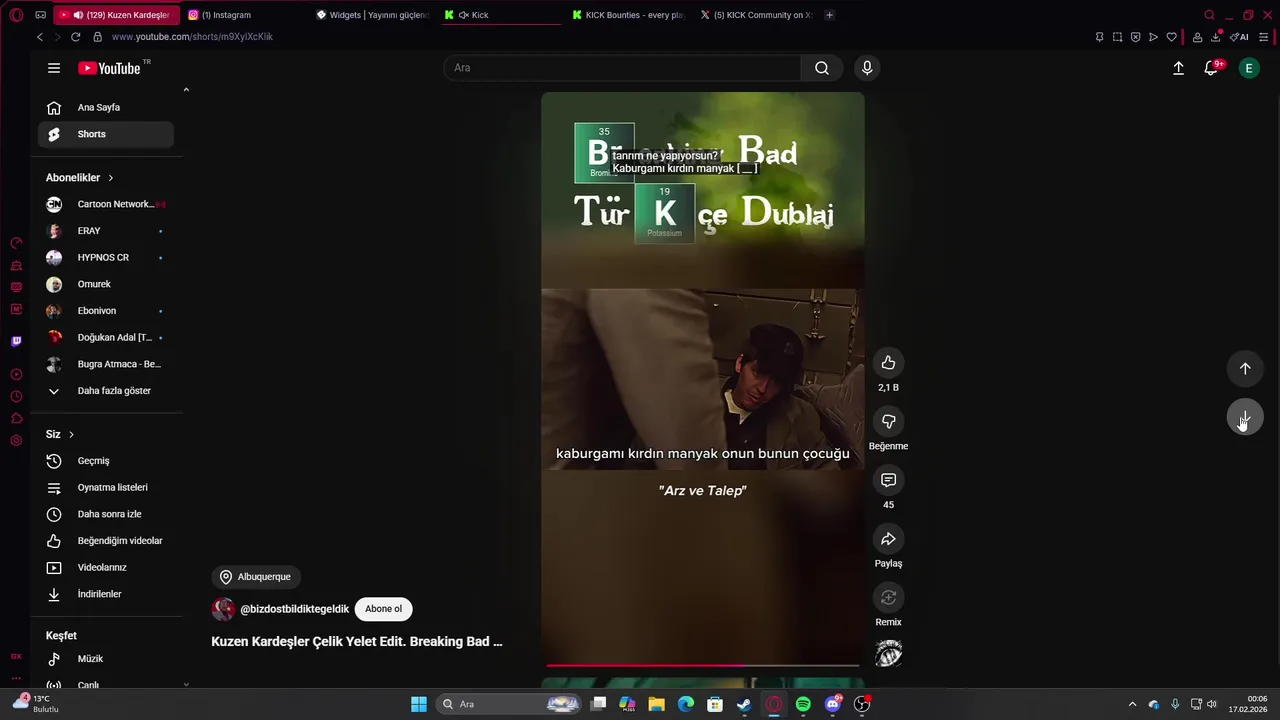Viewport: 1280px width, 720px height.
Task: Open browser downloads icon in toolbar
Action: [x=1216, y=37]
